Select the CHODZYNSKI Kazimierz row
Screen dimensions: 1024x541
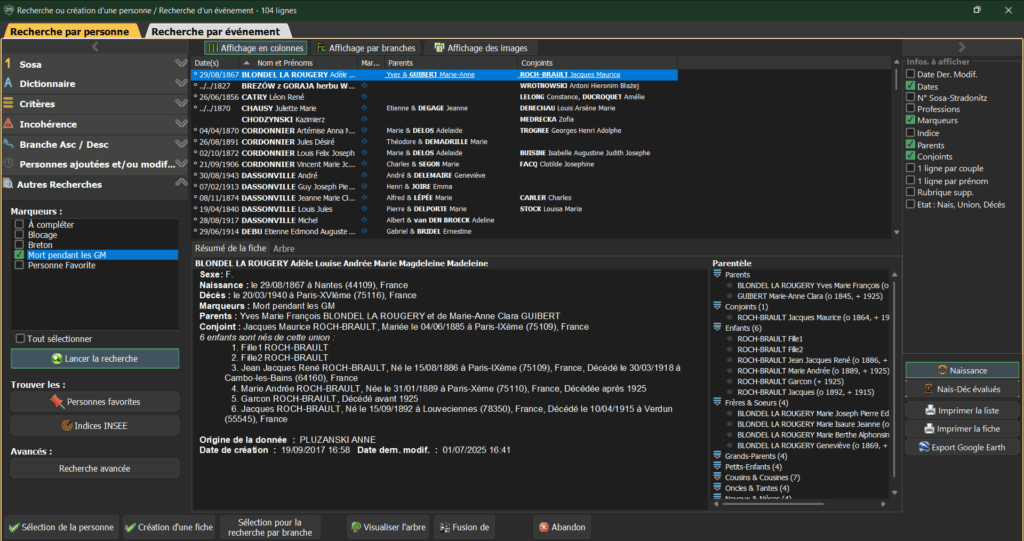point(434,119)
